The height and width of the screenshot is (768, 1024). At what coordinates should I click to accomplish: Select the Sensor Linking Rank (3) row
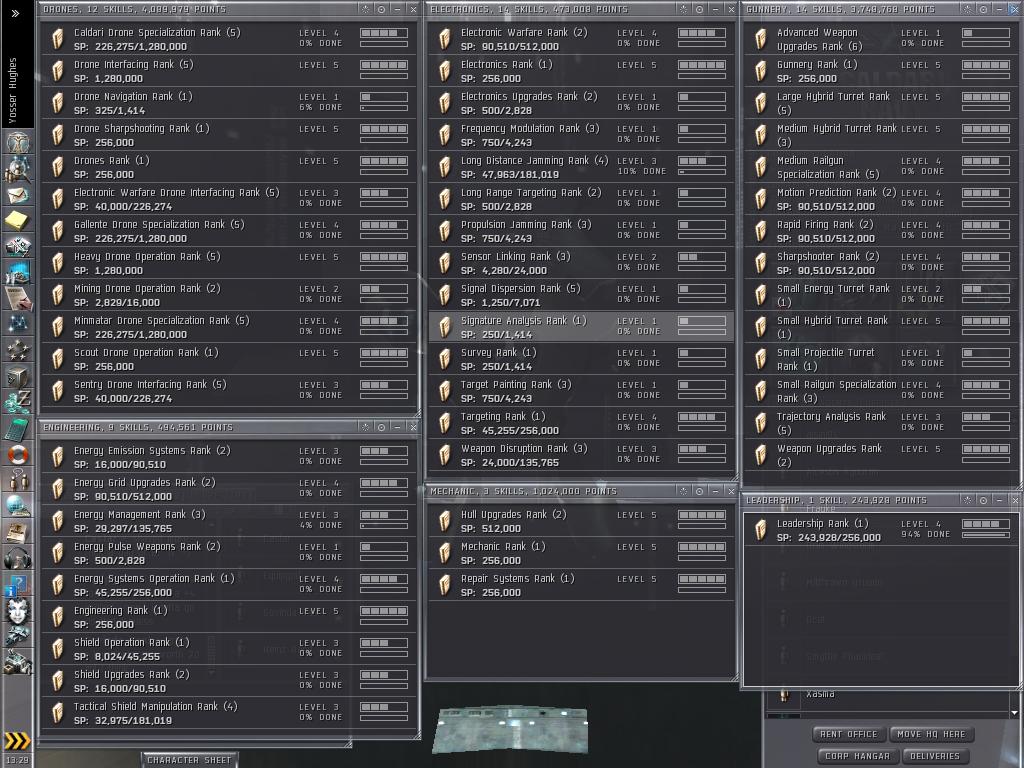581,263
